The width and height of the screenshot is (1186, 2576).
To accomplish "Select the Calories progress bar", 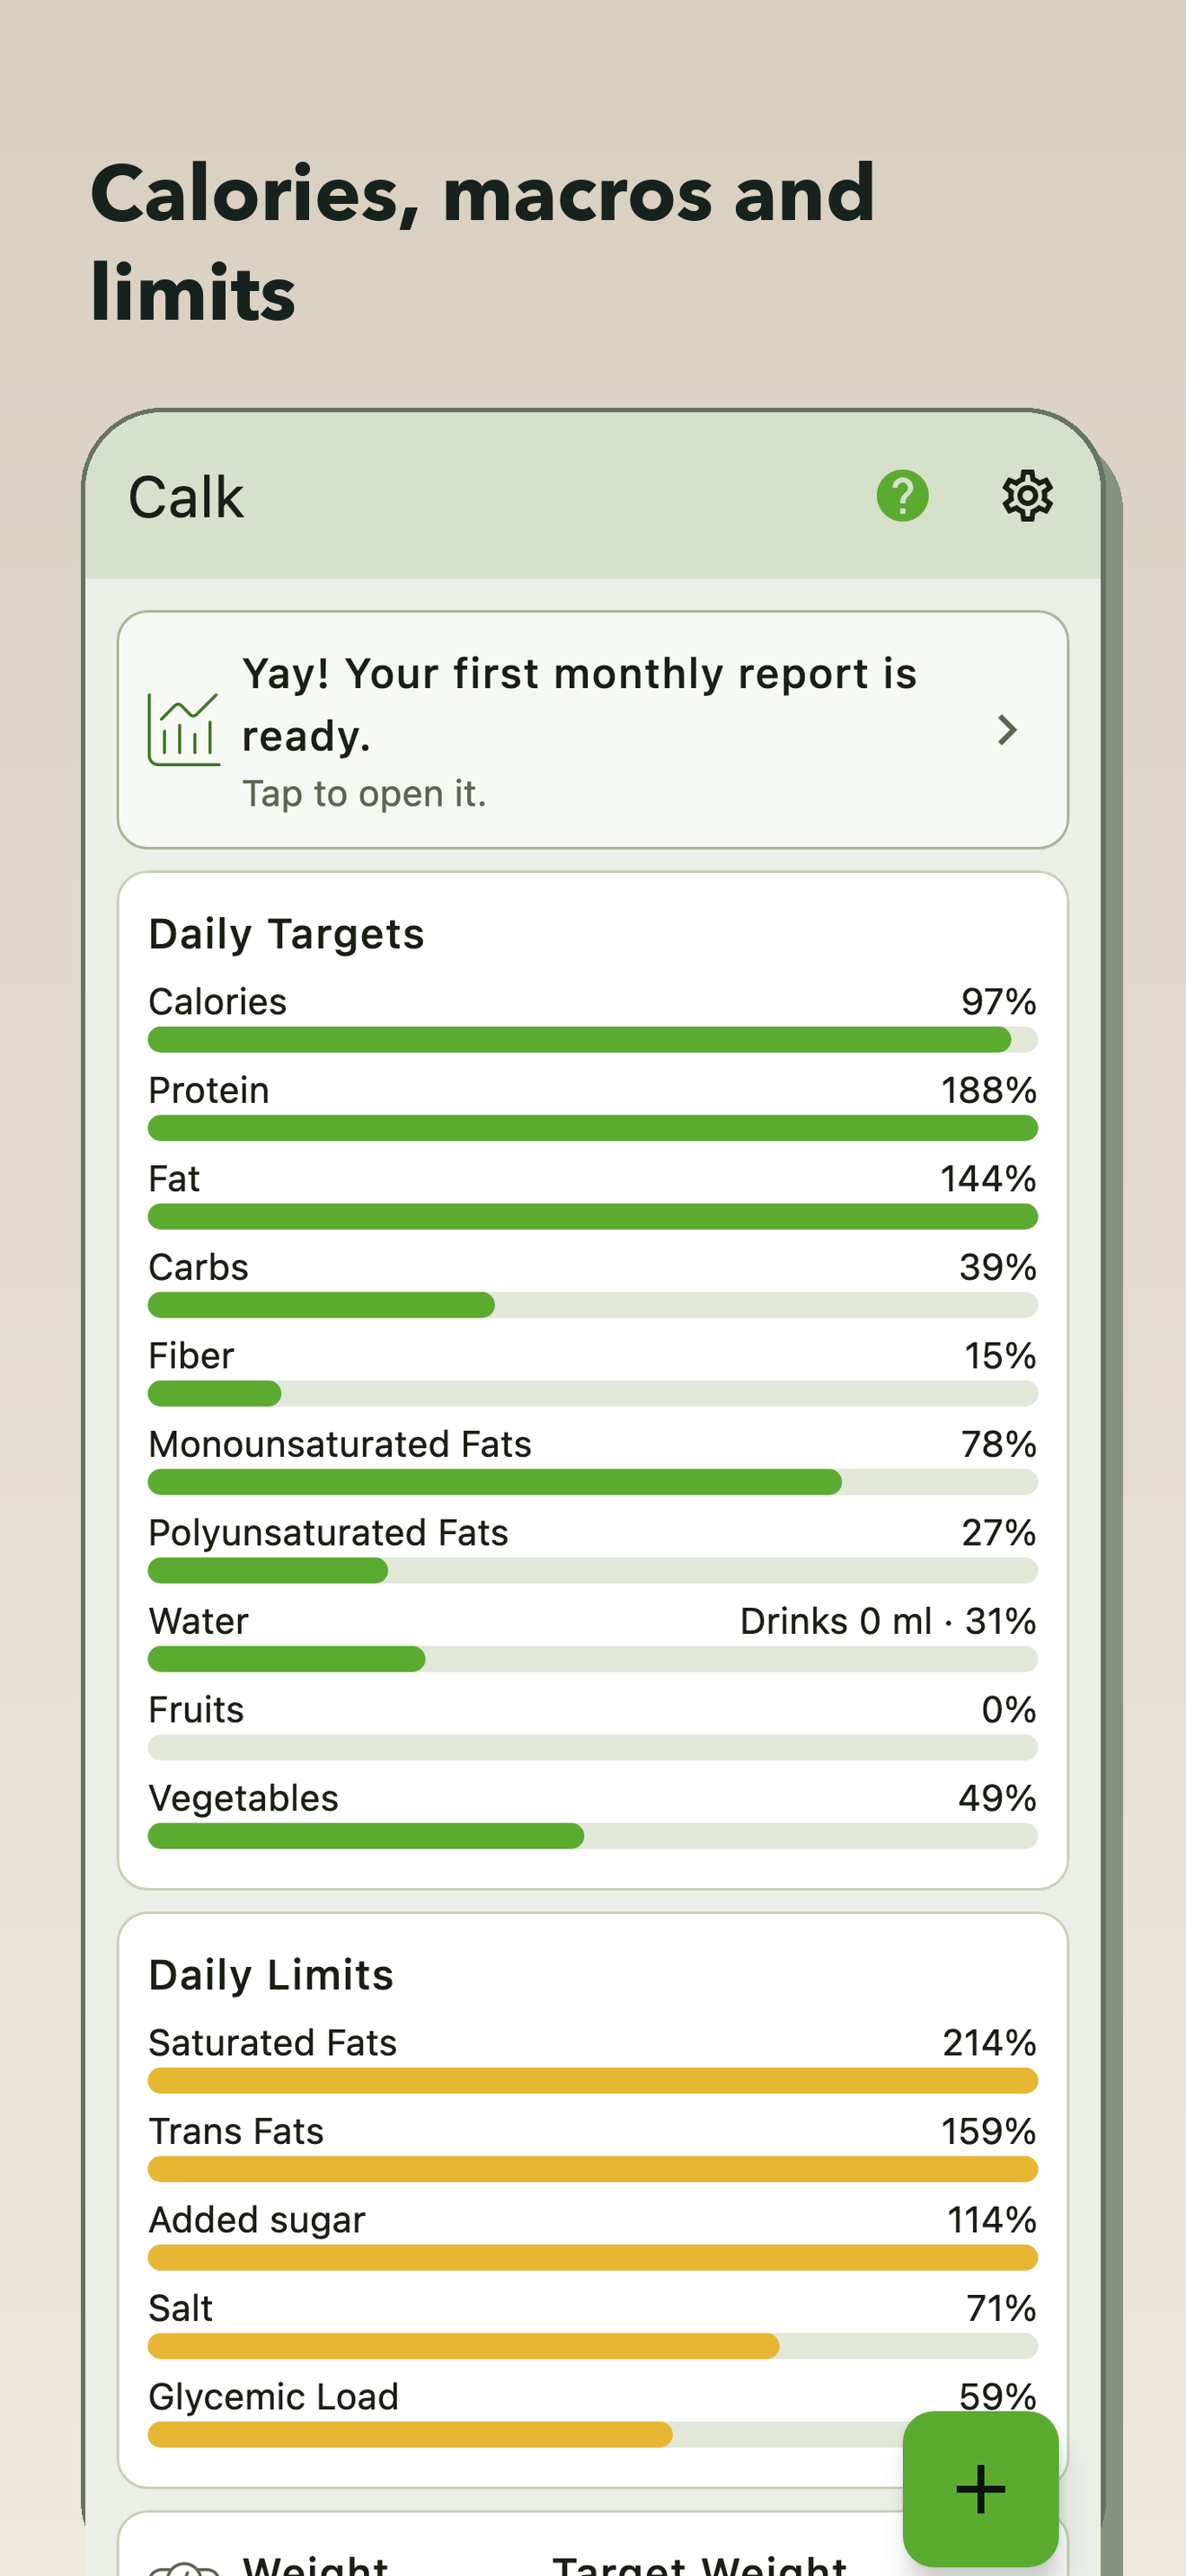I will coord(593,1040).
